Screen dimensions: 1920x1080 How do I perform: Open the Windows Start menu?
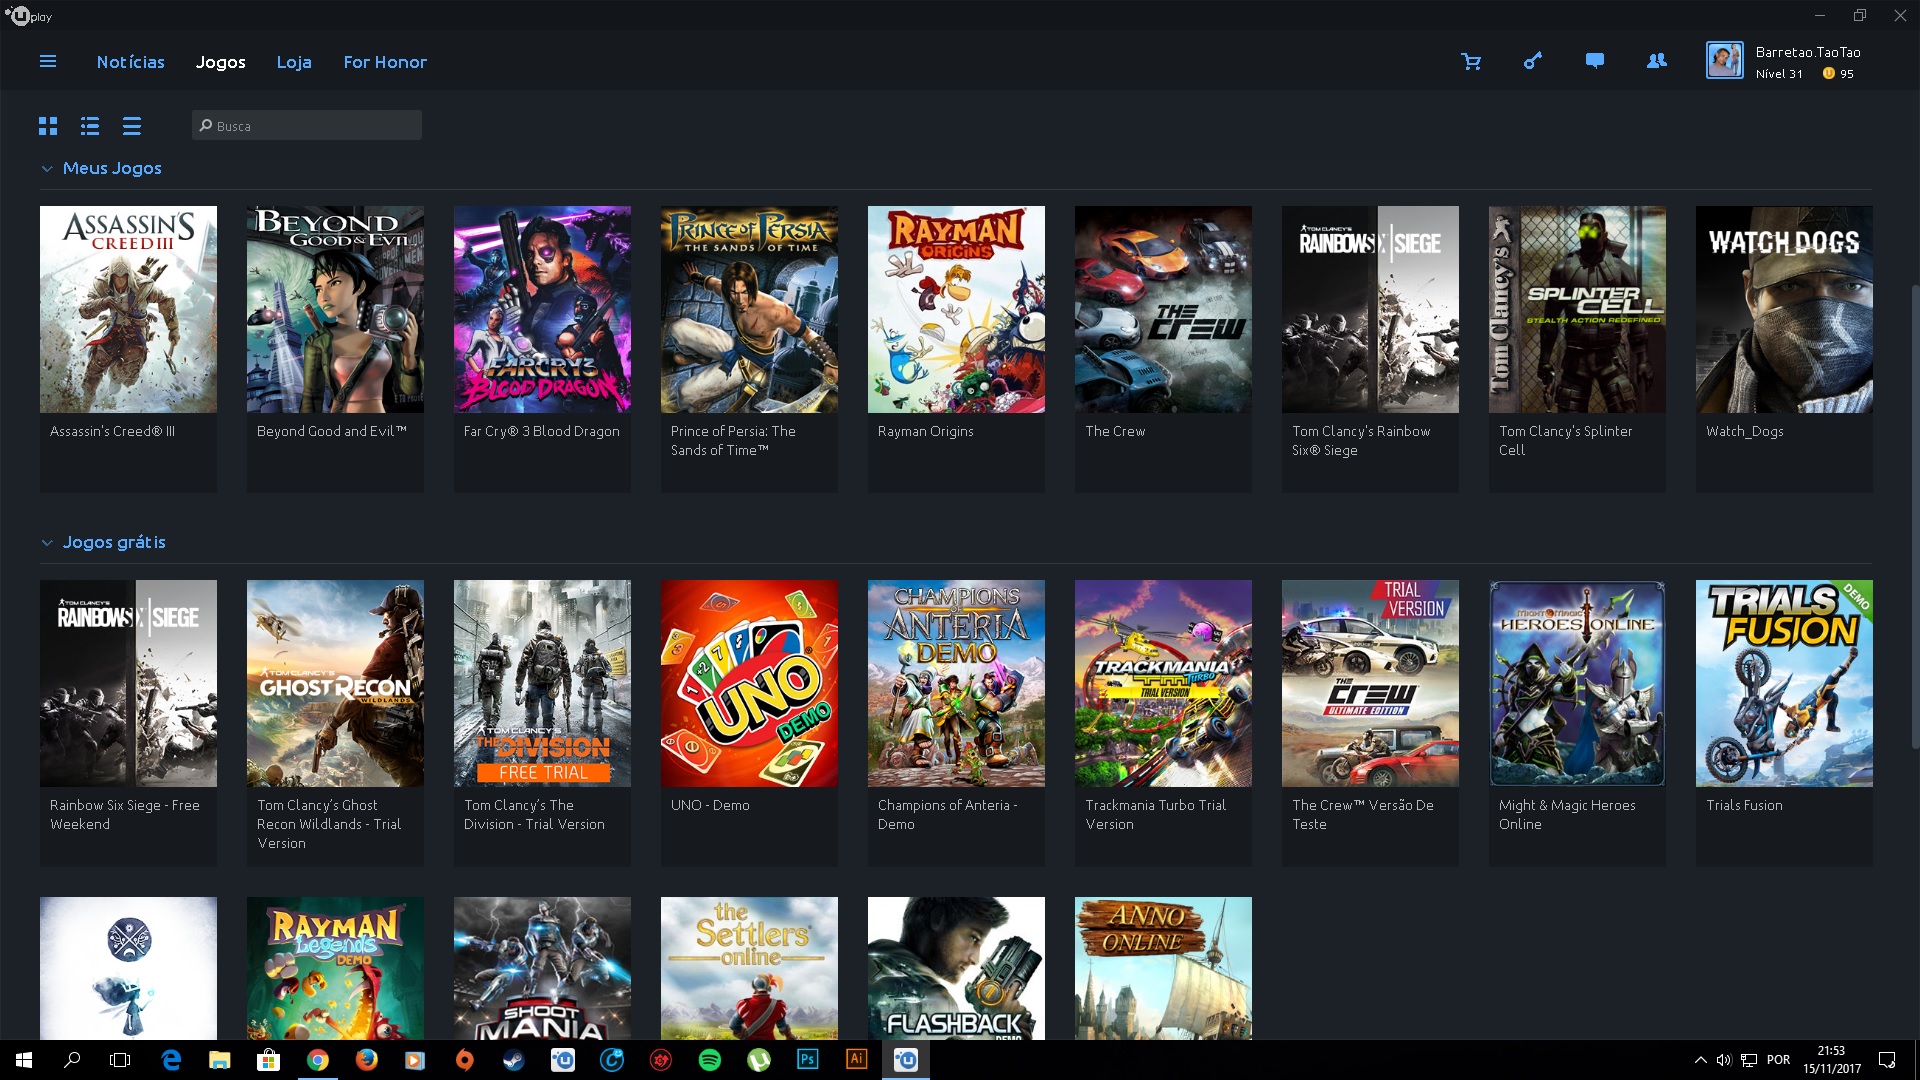click(x=24, y=1060)
